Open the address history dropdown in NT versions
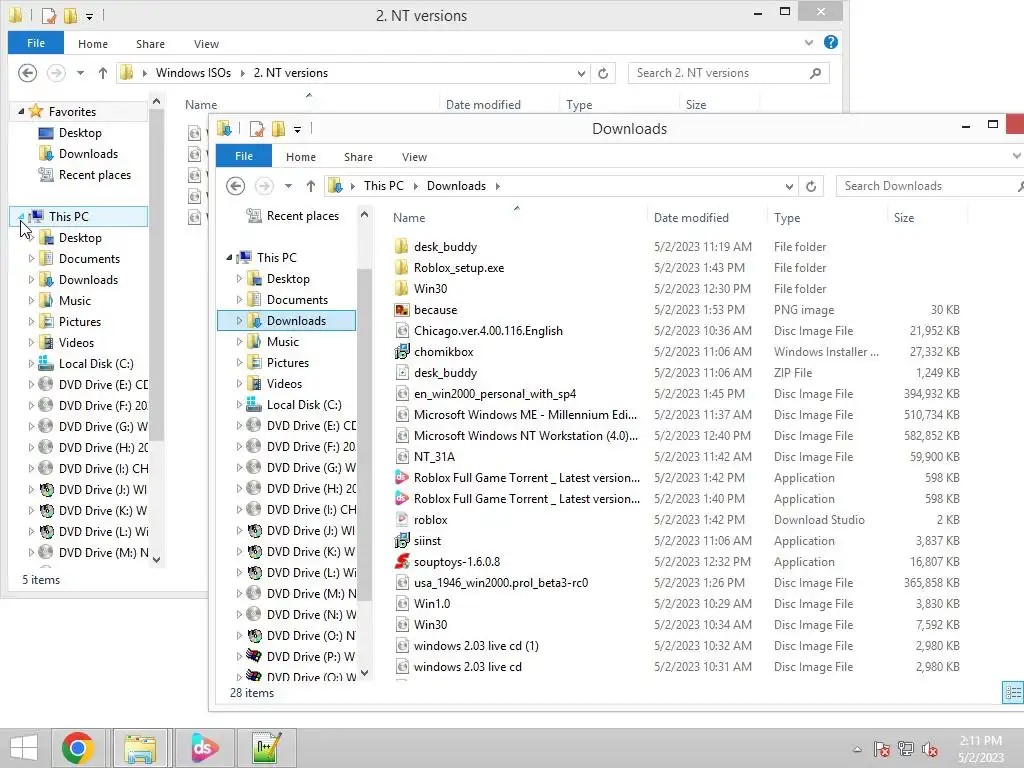1024x768 pixels. coord(581,74)
